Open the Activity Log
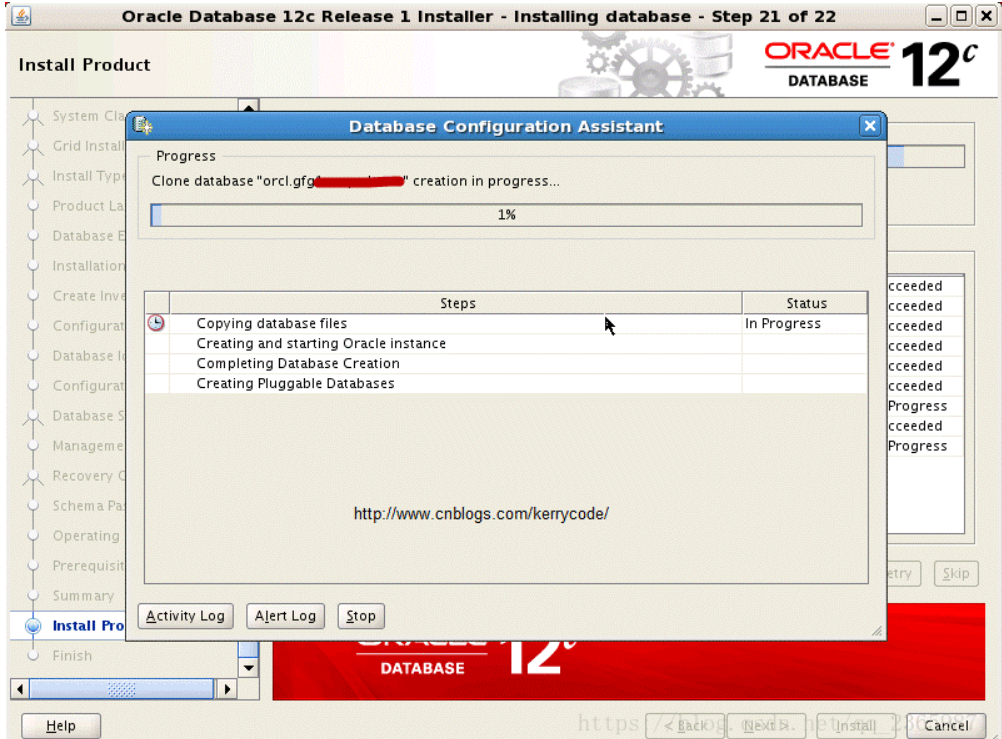 pyautogui.click(x=185, y=616)
